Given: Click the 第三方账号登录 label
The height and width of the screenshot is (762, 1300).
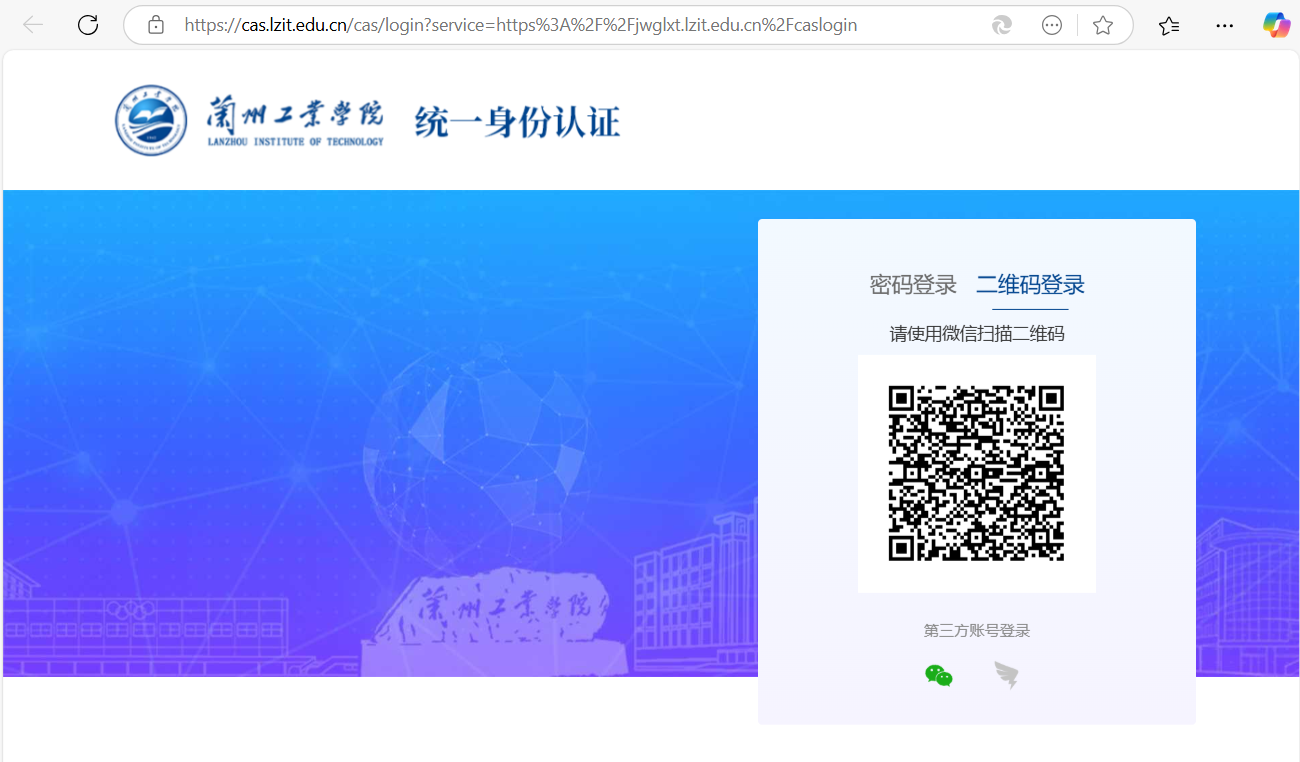Looking at the screenshot, I should tap(976, 630).
